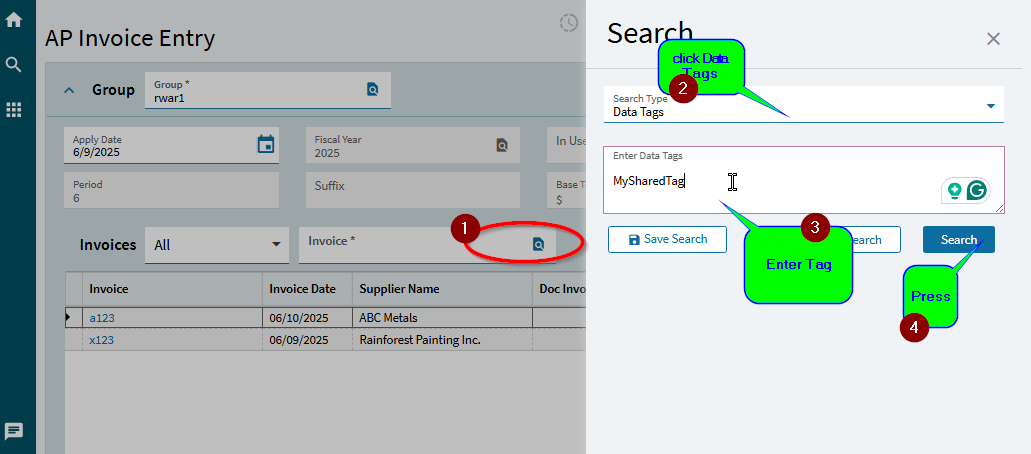
Task: Open the Search Type dropdown
Action: tap(803, 105)
